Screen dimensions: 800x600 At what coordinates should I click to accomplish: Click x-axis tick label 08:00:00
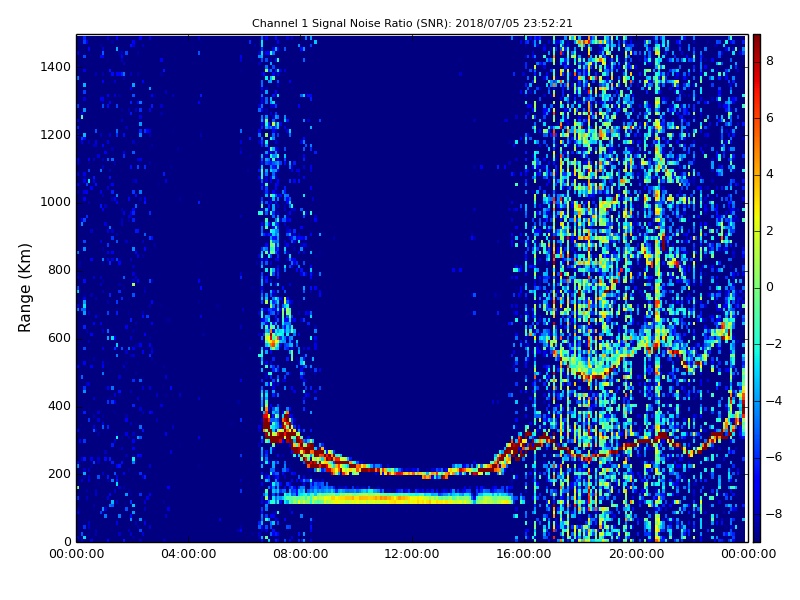coord(301,554)
